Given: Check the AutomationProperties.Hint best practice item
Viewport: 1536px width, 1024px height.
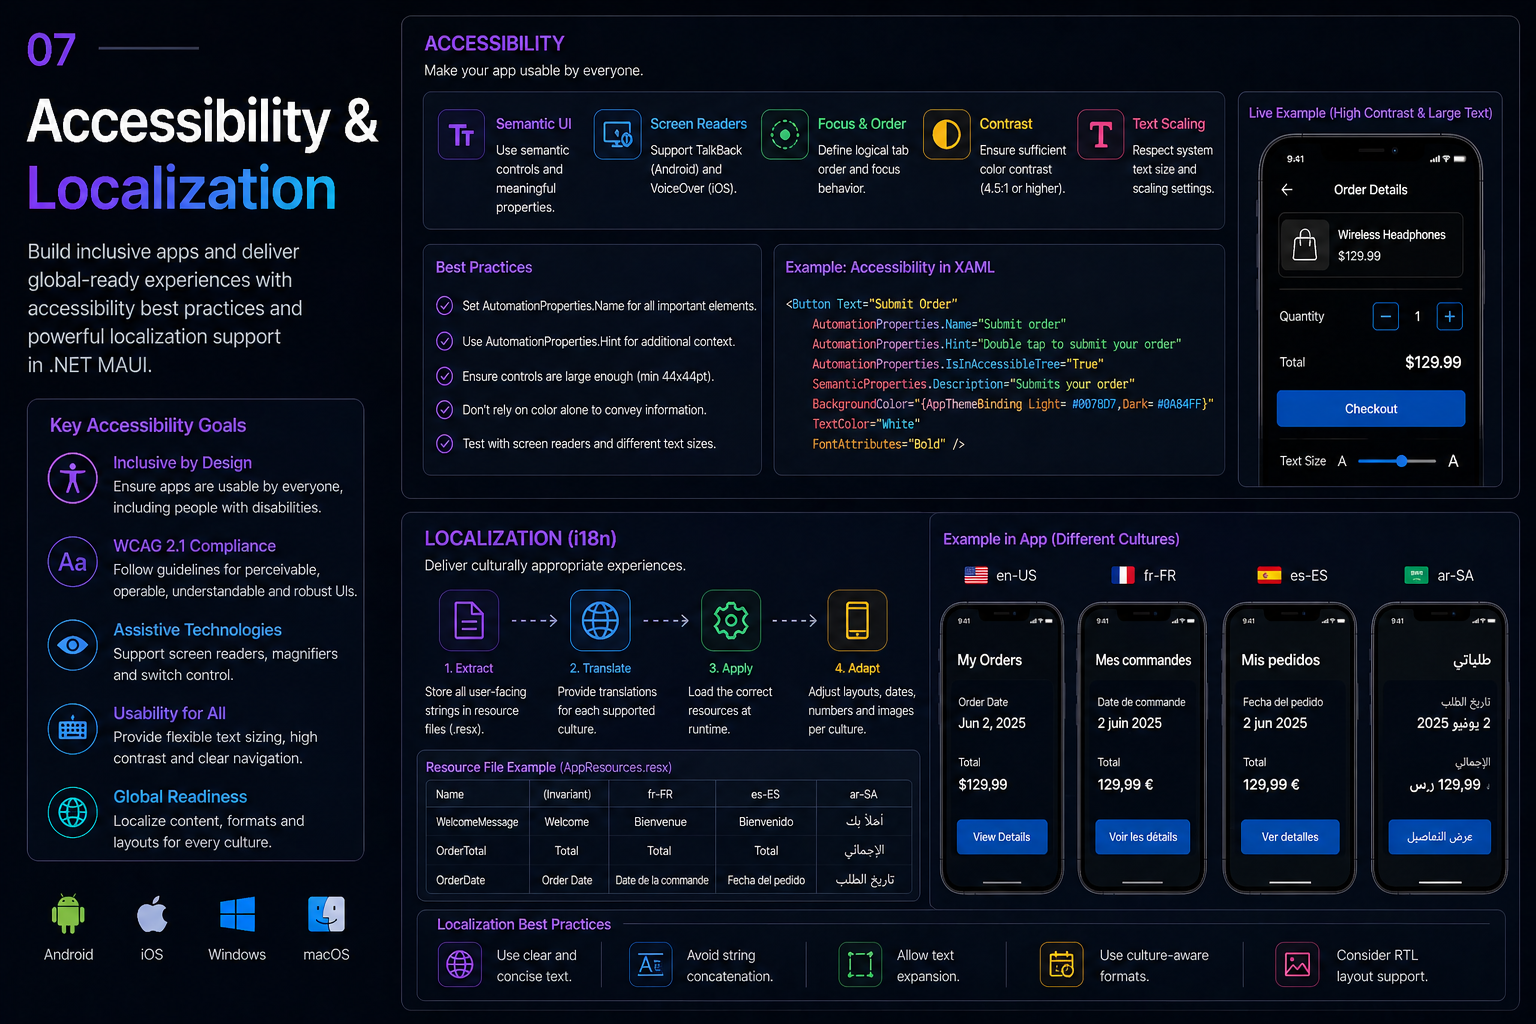Looking at the screenshot, I should 444,341.
